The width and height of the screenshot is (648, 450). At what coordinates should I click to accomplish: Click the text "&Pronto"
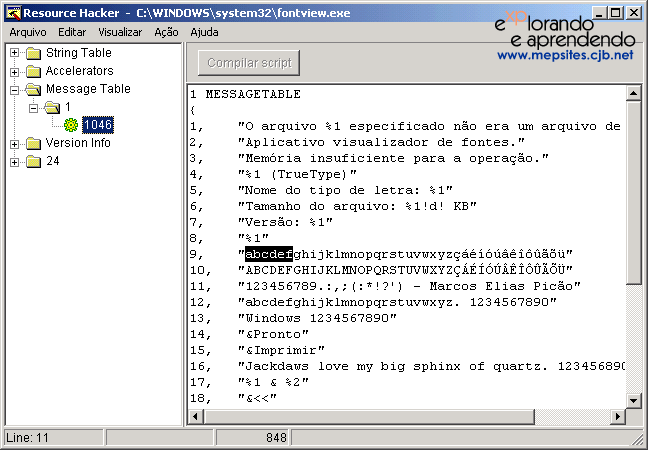(x=273, y=334)
